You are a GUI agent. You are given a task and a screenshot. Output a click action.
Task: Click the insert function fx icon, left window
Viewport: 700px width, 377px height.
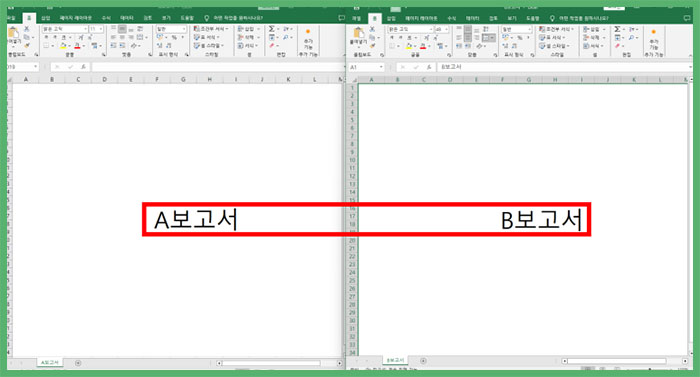pyautogui.click(x=83, y=67)
